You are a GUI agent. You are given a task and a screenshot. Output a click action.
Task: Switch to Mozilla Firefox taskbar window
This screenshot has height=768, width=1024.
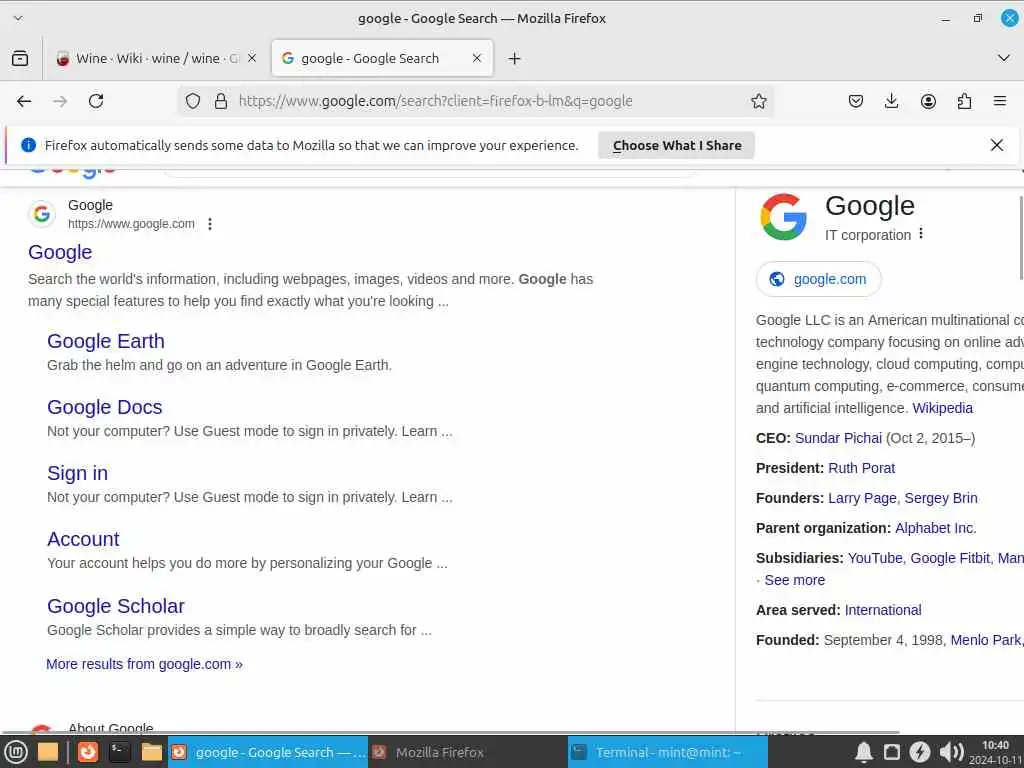[x=468, y=752]
